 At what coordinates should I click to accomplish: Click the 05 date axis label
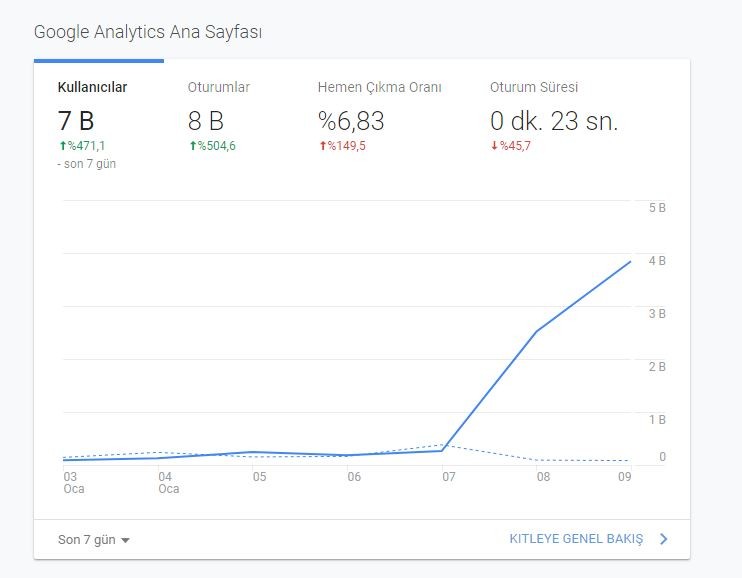click(259, 477)
